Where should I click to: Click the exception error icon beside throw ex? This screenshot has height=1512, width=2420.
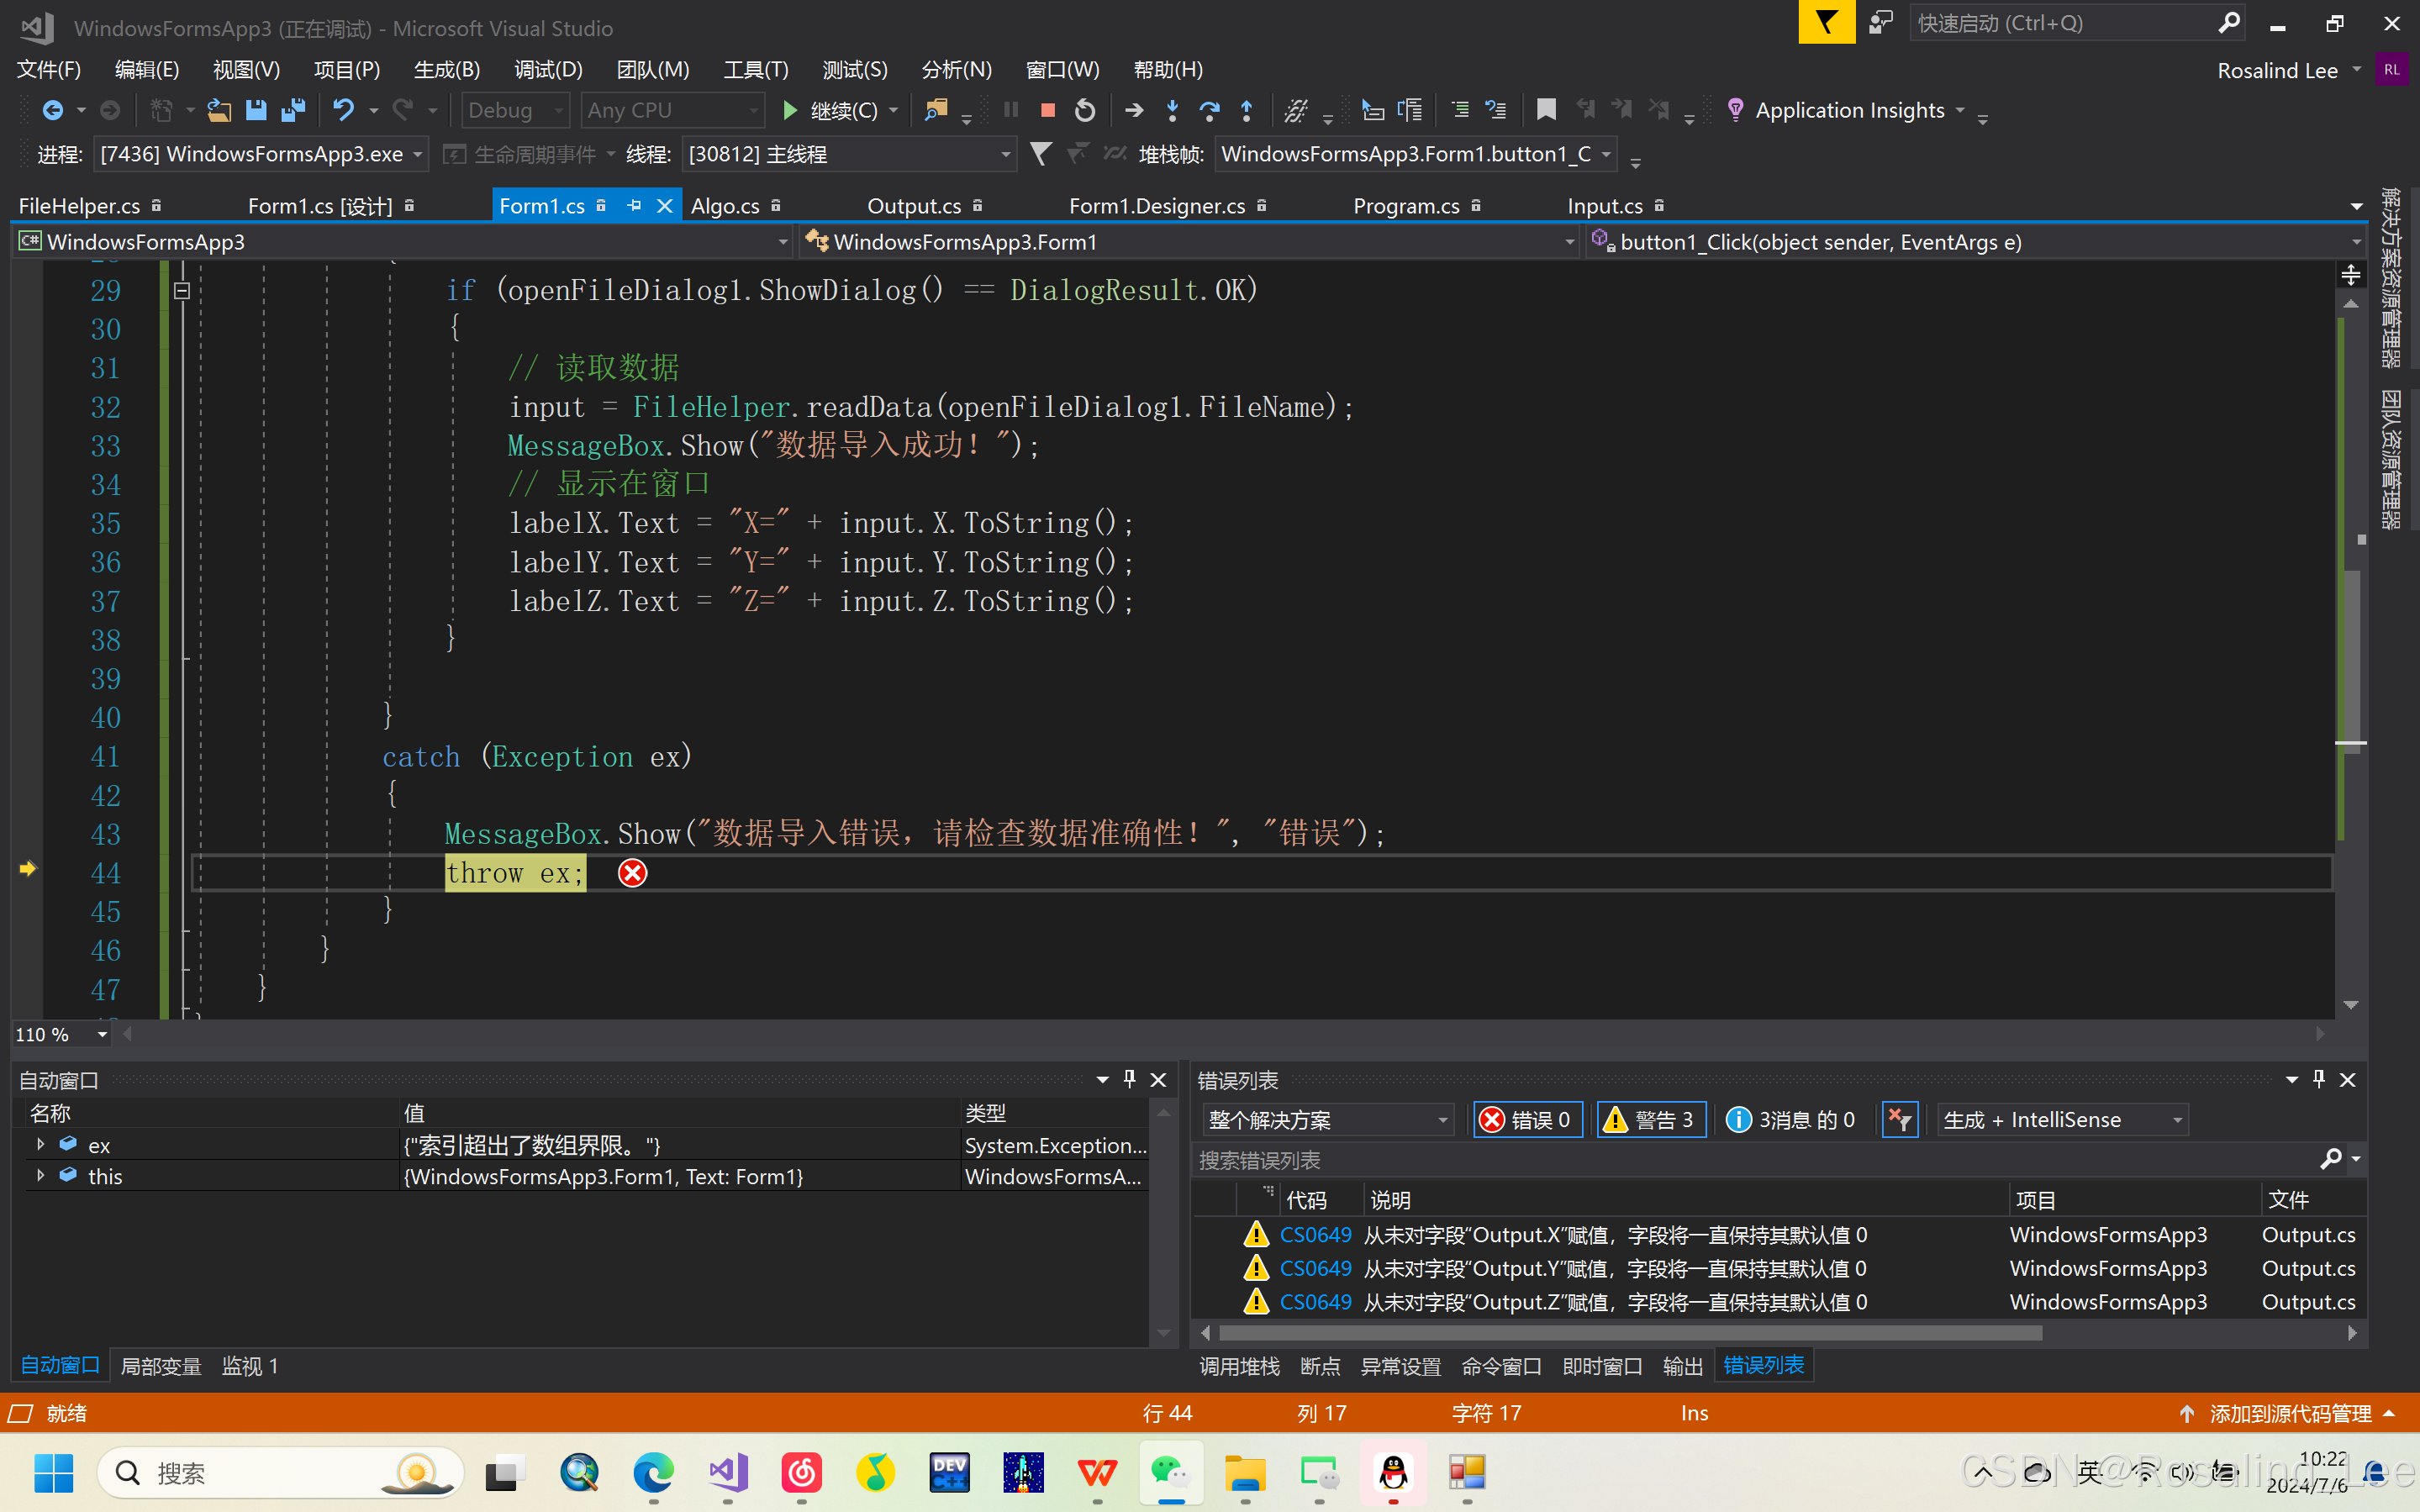(632, 873)
